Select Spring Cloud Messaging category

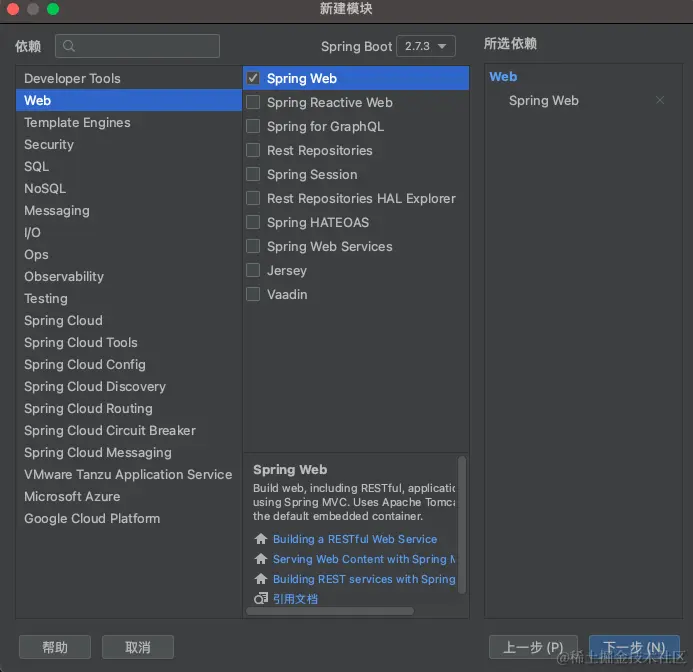click(129, 453)
